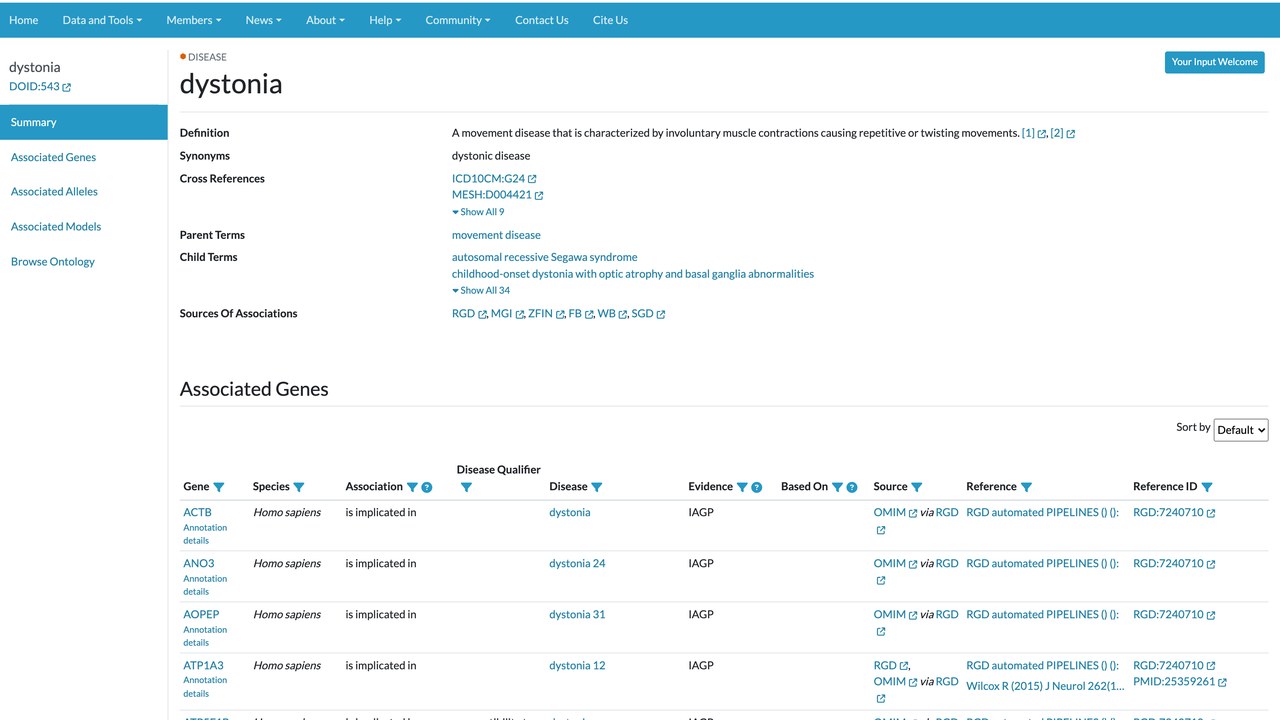Open the Evidence column filter
Image resolution: width=1280 pixels, height=720 pixels.
pyautogui.click(x=742, y=487)
